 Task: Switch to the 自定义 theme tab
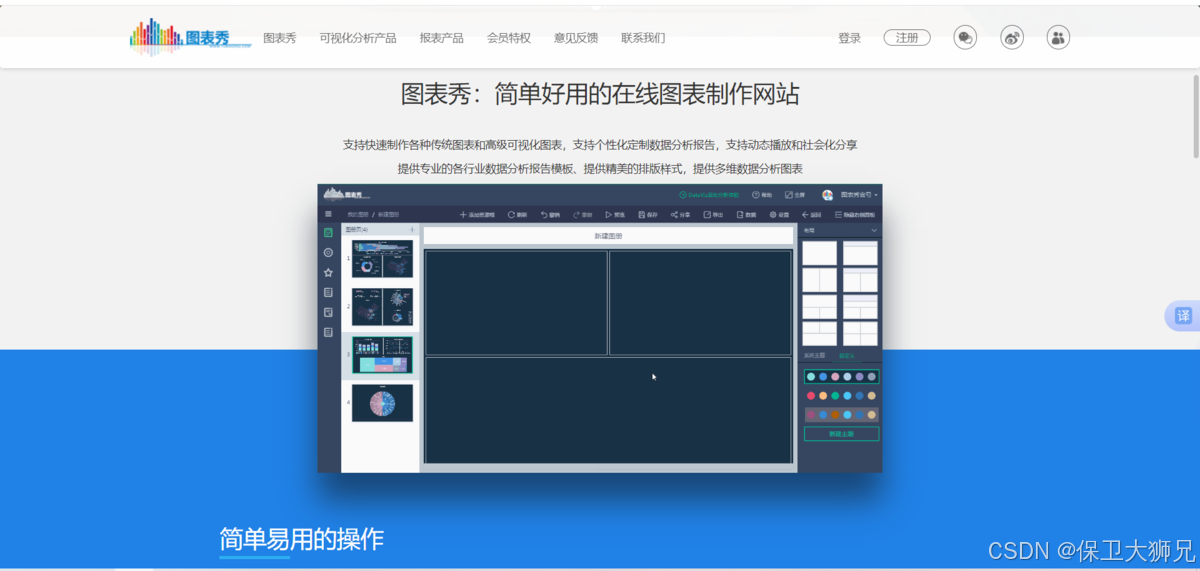pyautogui.click(x=846, y=356)
